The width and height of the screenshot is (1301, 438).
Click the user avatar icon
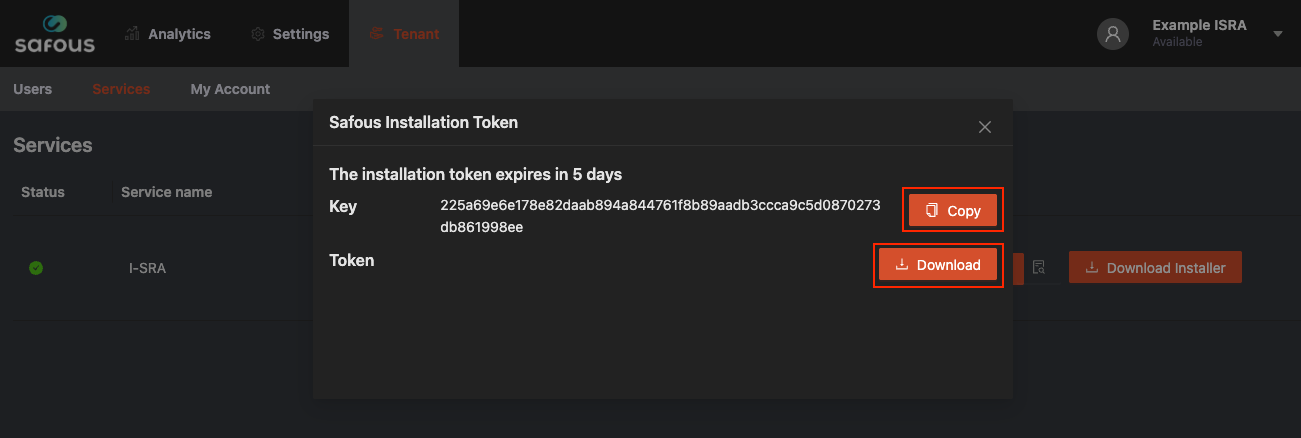pos(1113,34)
